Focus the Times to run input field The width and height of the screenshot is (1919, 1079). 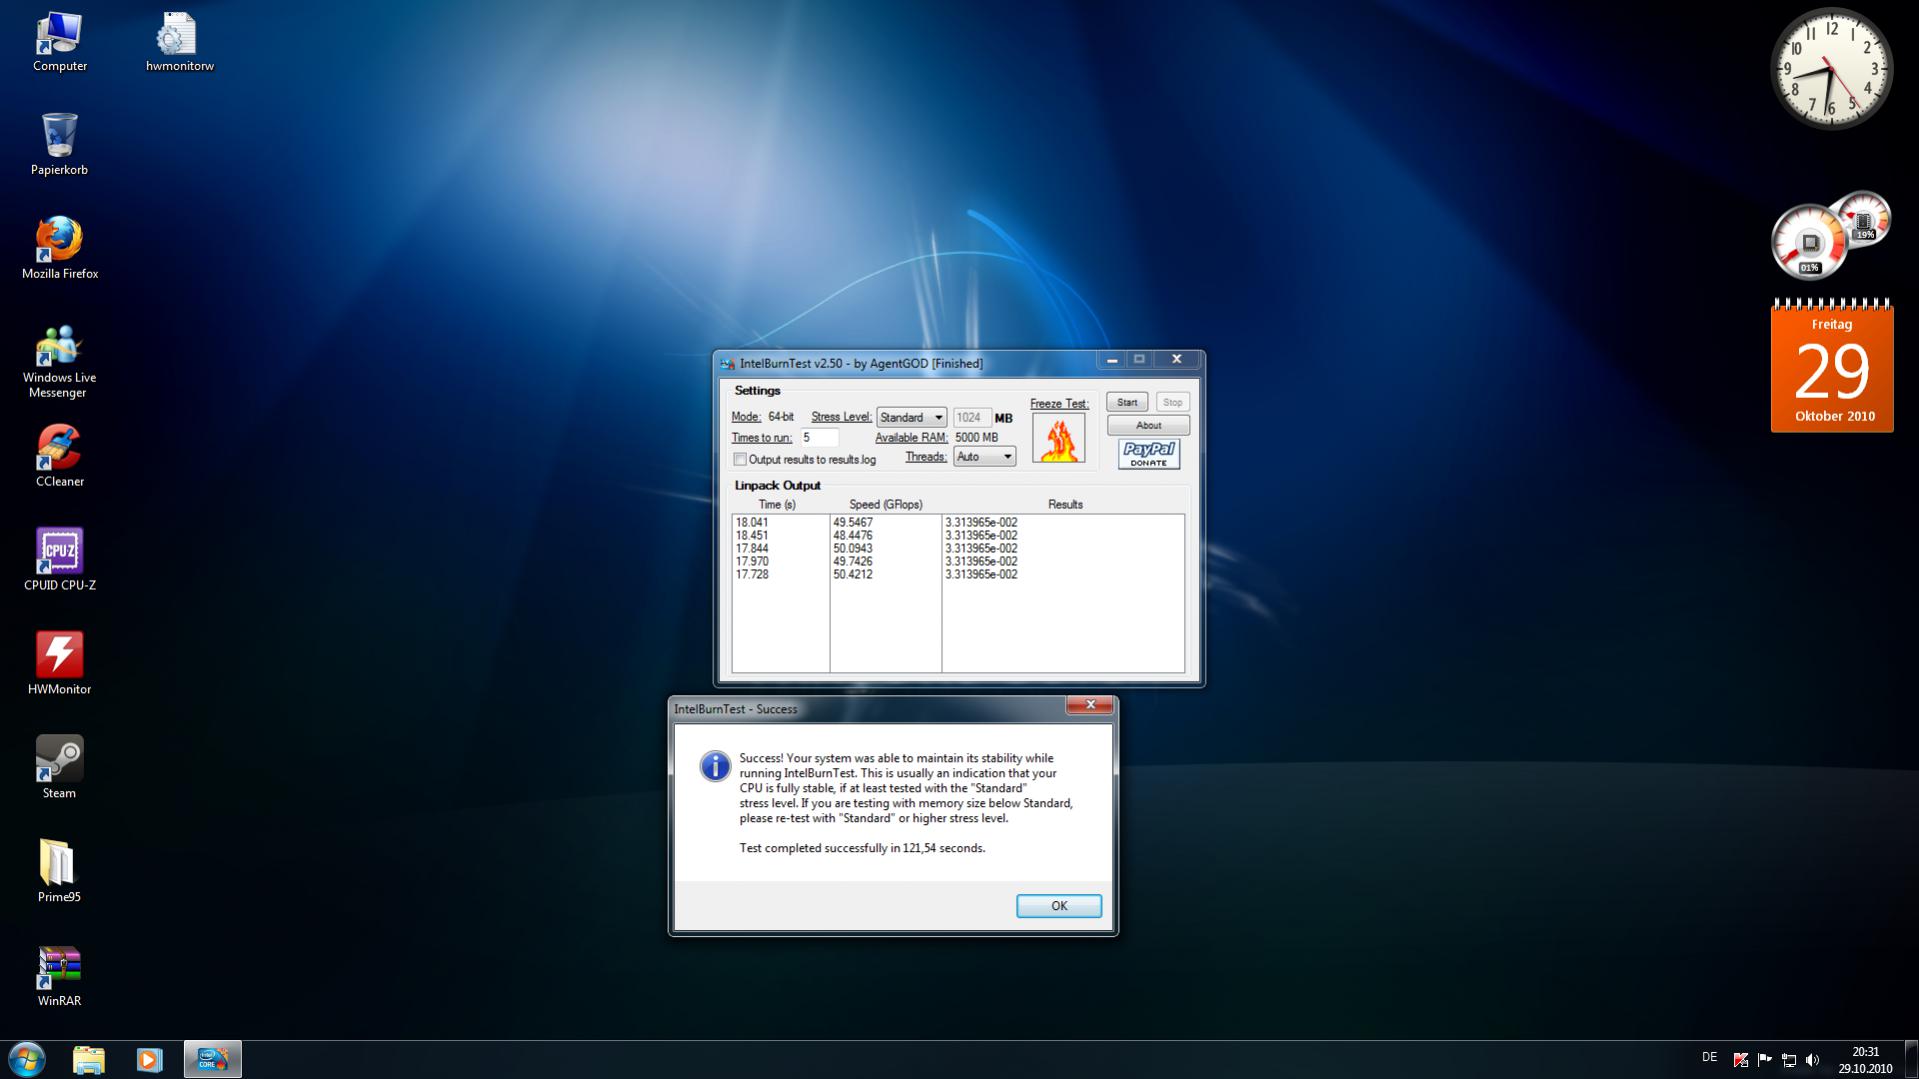point(819,438)
